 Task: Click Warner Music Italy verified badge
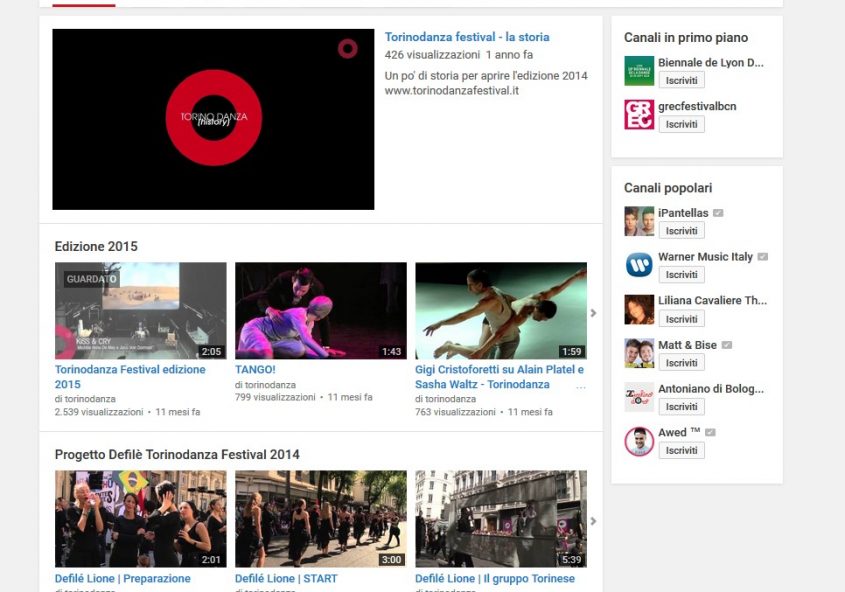pyautogui.click(x=763, y=256)
